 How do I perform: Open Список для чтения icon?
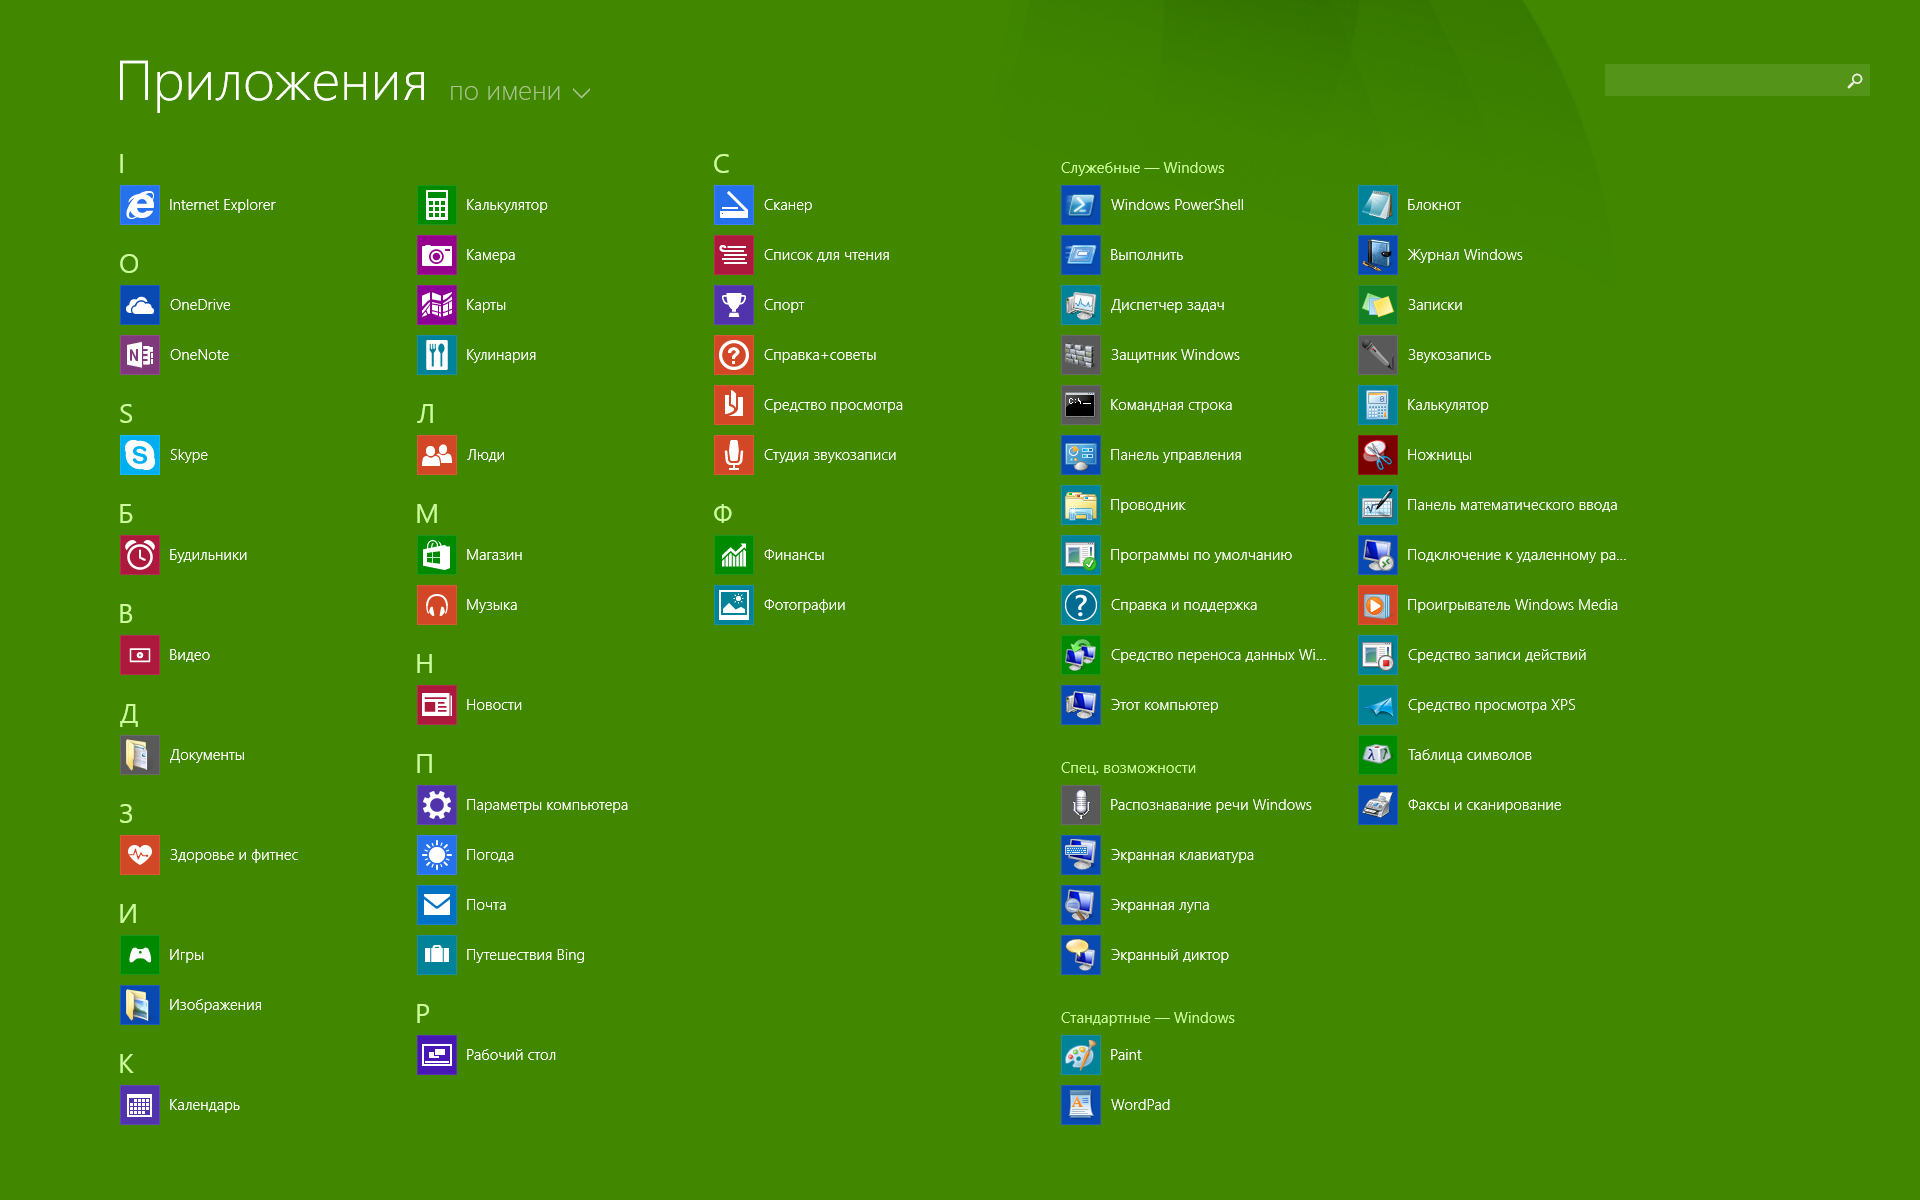click(x=734, y=255)
